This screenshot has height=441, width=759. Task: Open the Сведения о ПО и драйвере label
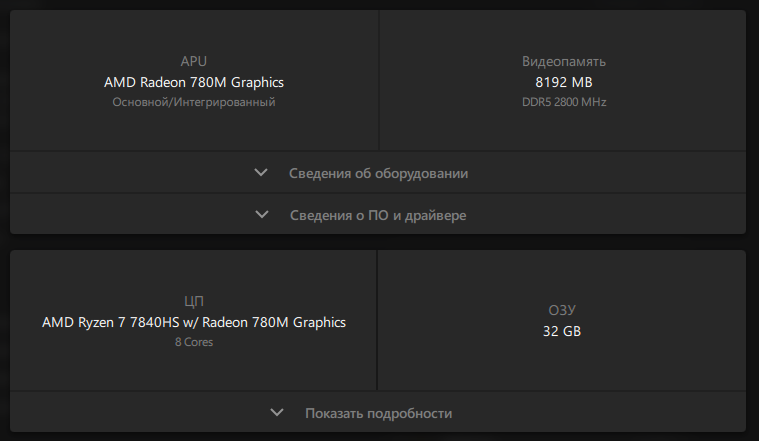pyautogui.click(x=378, y=215)
